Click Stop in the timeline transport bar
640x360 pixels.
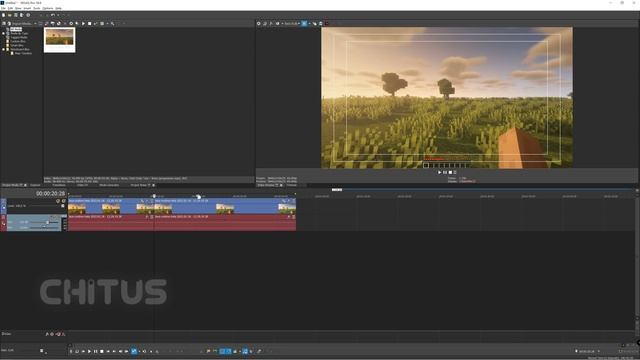[102, 351]
